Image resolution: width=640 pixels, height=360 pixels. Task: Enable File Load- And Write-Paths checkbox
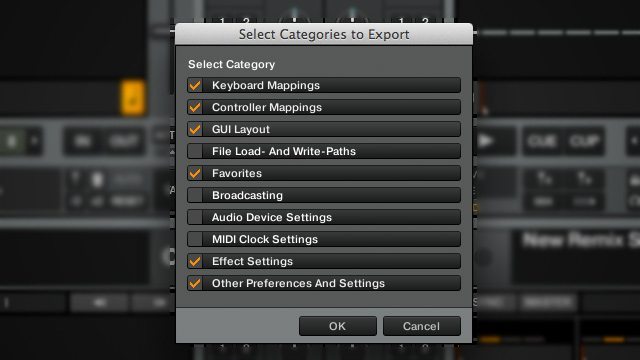pyautogui.click(x=195, y=151)
